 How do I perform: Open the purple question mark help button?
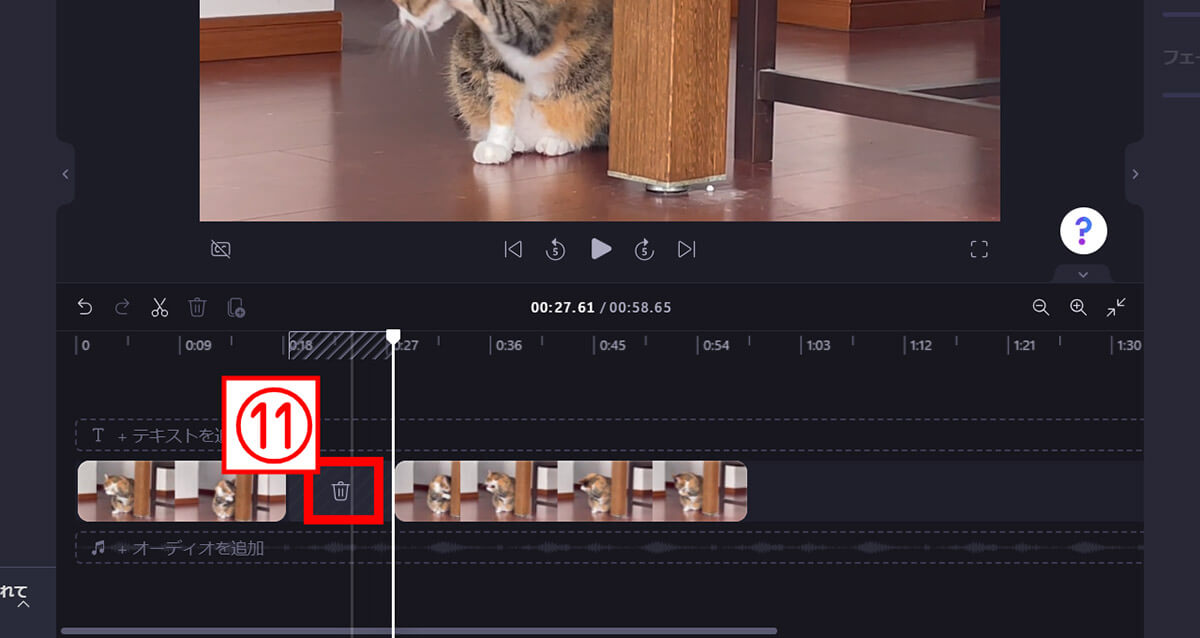coord(1083,232)
